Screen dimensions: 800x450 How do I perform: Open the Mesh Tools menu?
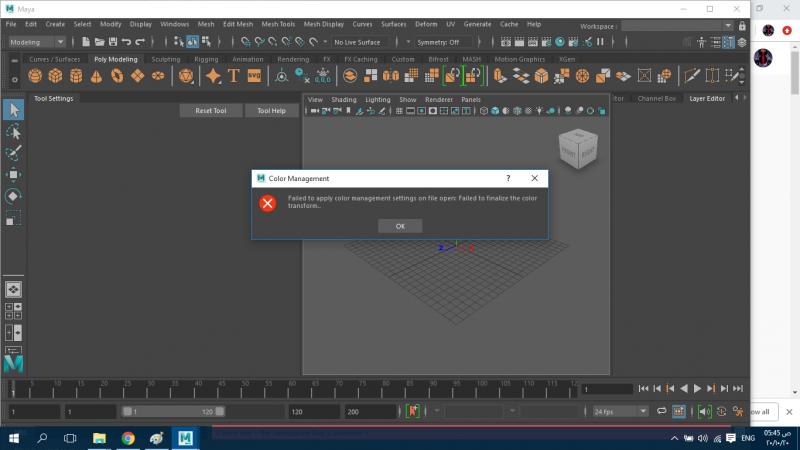[278, 24]
